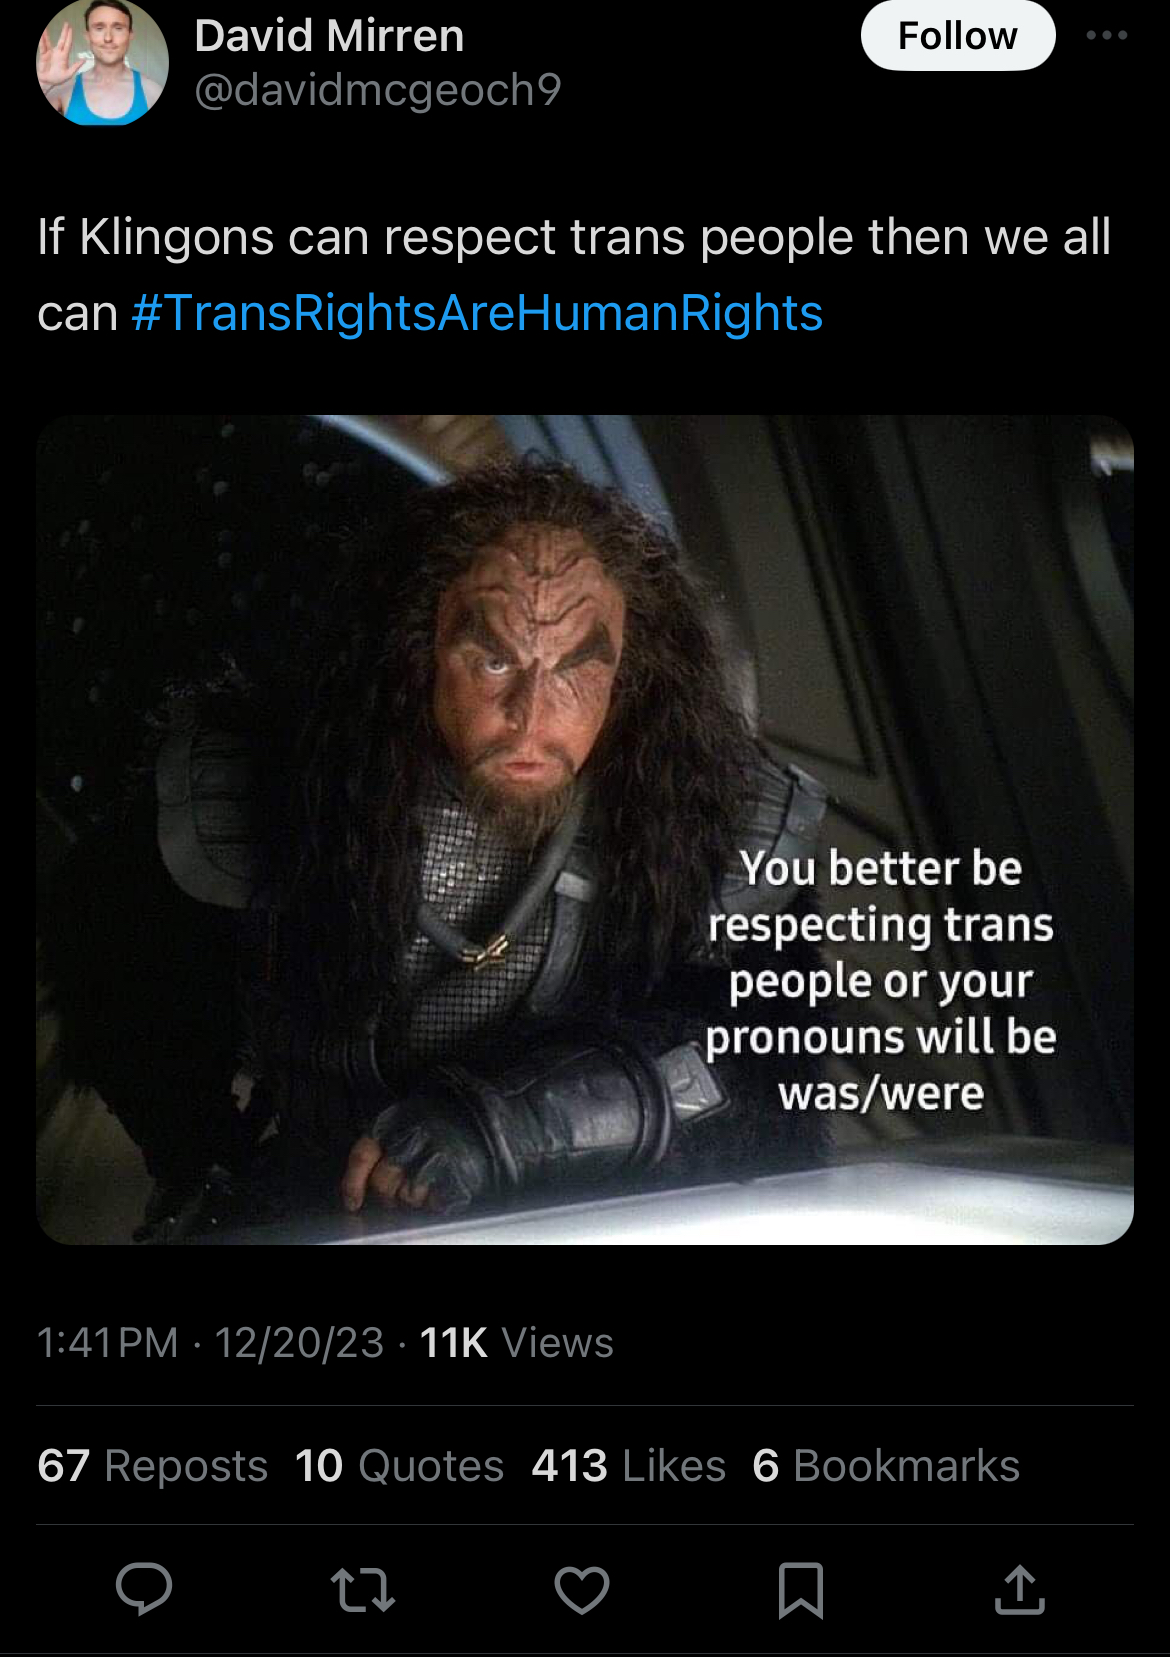
Task: Open the 6 Bookmarks count
Action: (886, 1466)
